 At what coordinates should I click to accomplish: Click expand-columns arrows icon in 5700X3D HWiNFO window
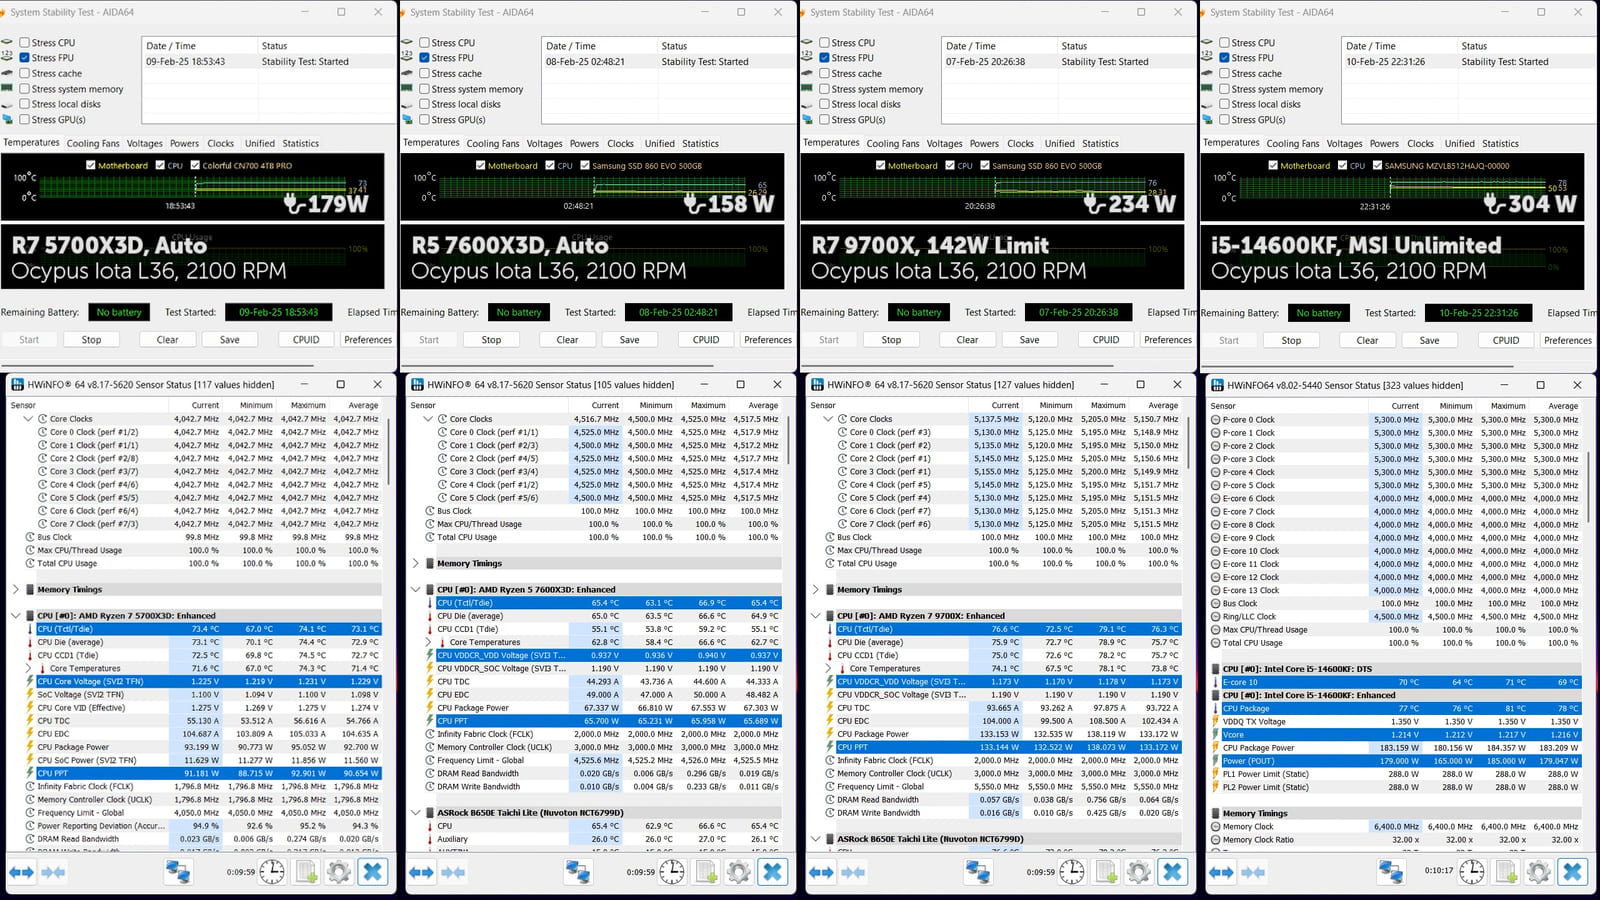21,872
